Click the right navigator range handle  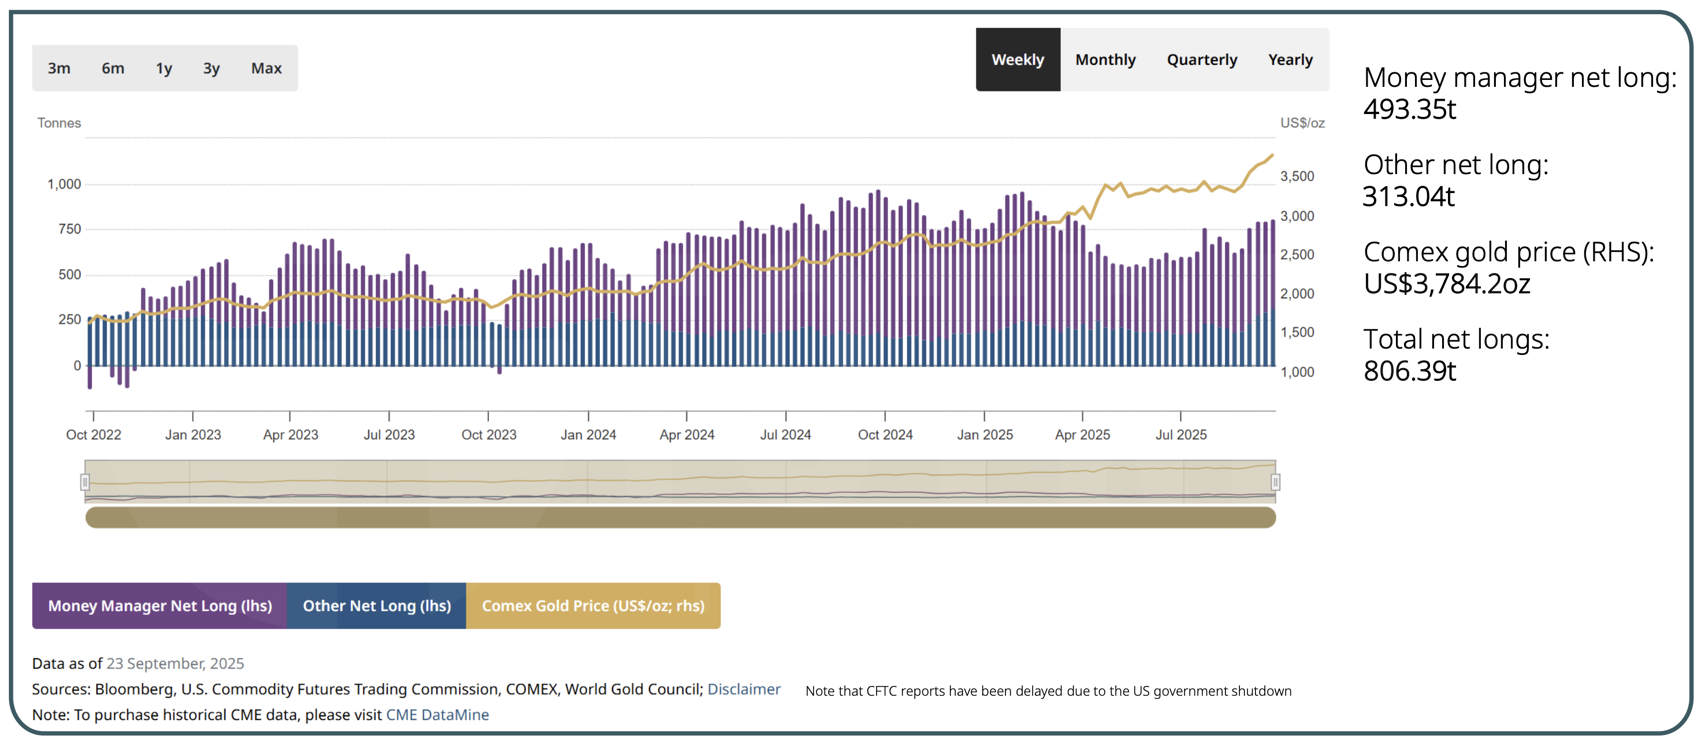click(x=1275, y=482)
